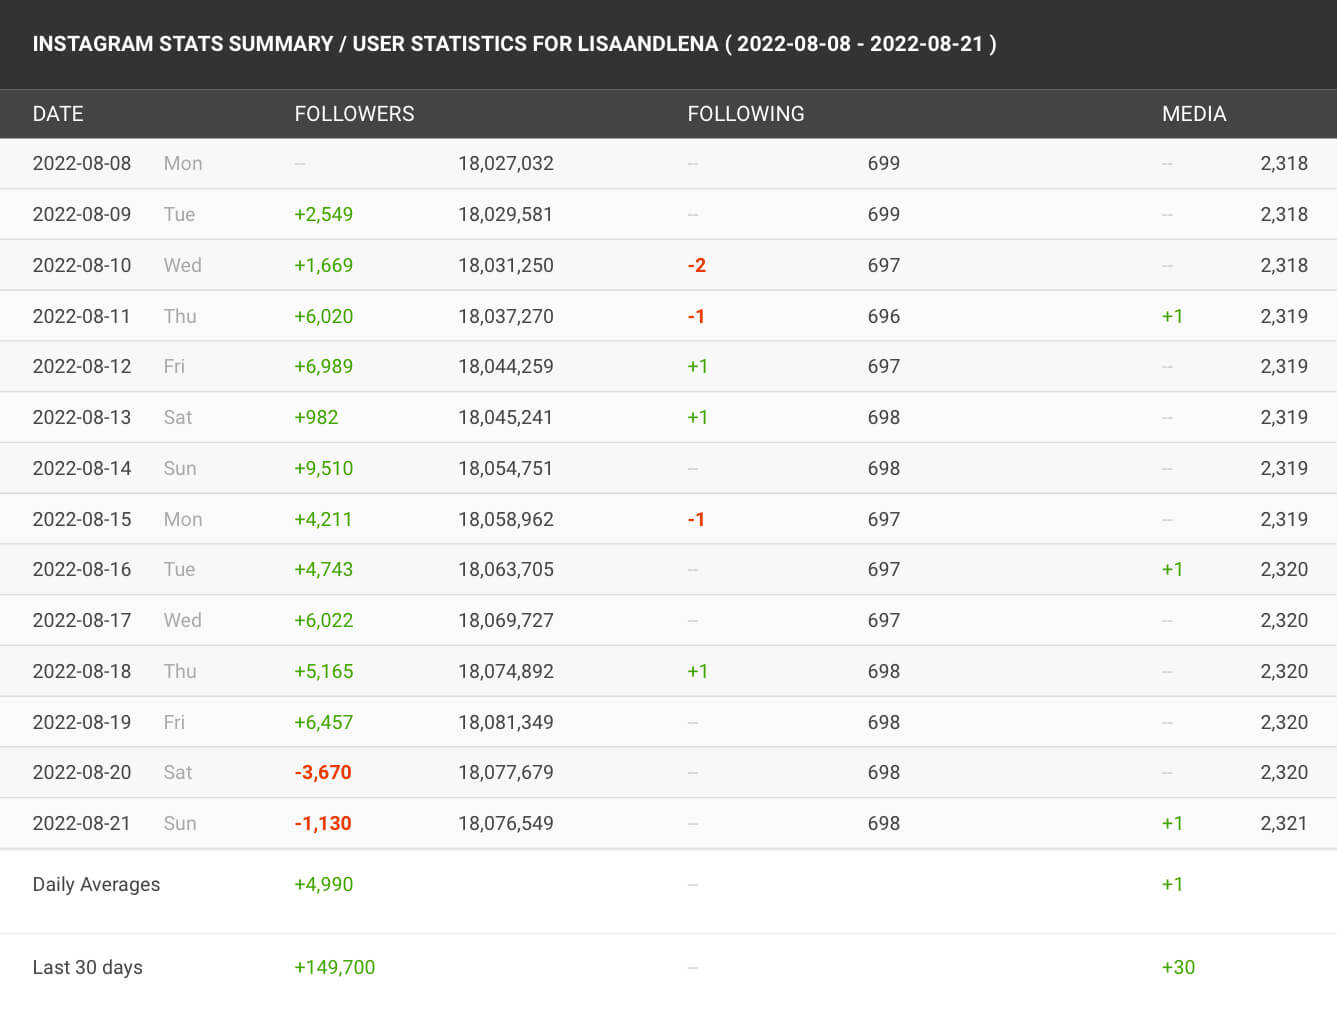
Task: Click the date 2022-08-10
Action: click(x=82, y=265)
